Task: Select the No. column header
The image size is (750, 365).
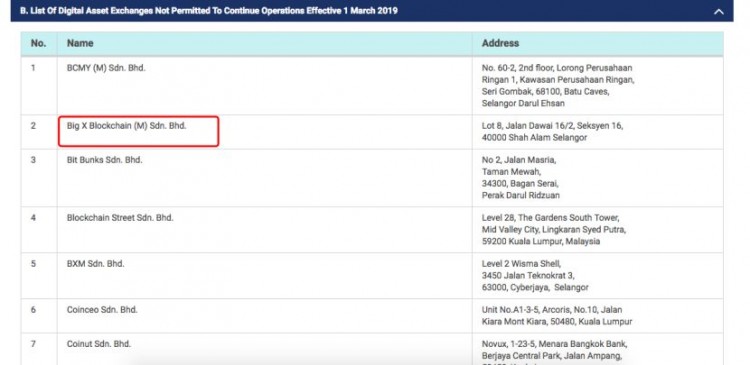Action: [38, 43]
